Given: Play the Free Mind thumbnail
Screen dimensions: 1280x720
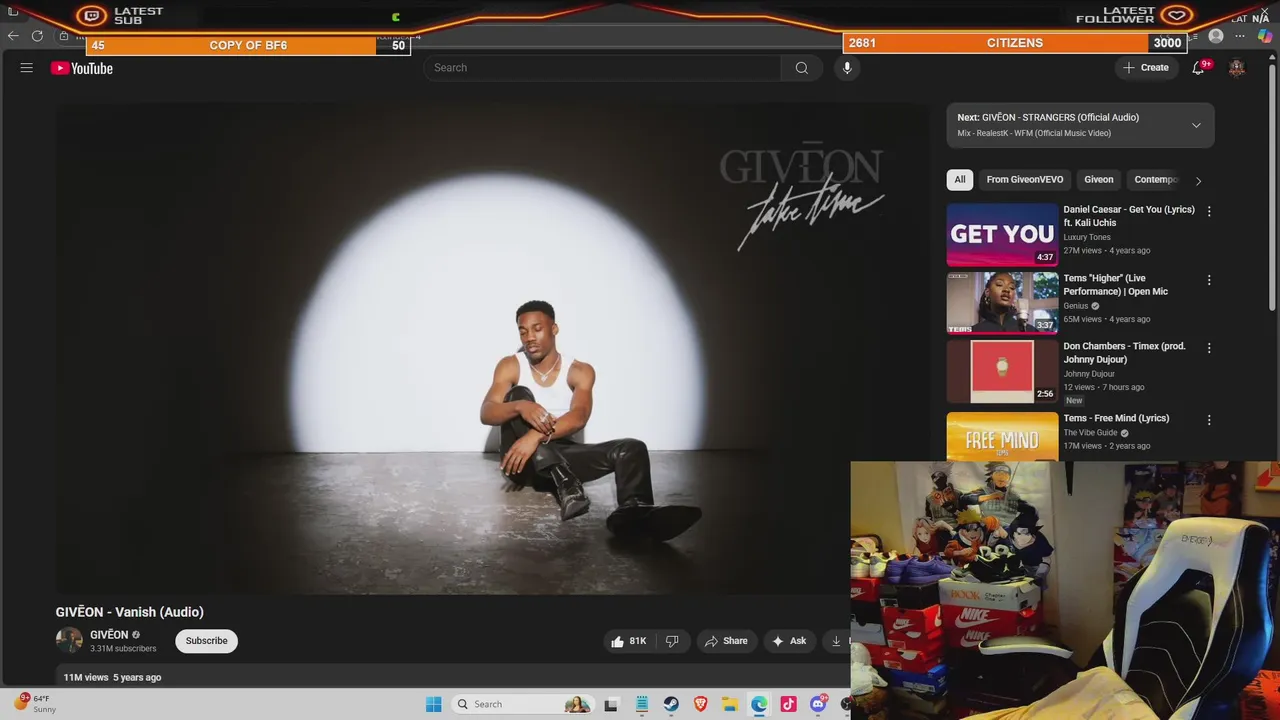Looking at the screenshot, I should [1002, 436].
